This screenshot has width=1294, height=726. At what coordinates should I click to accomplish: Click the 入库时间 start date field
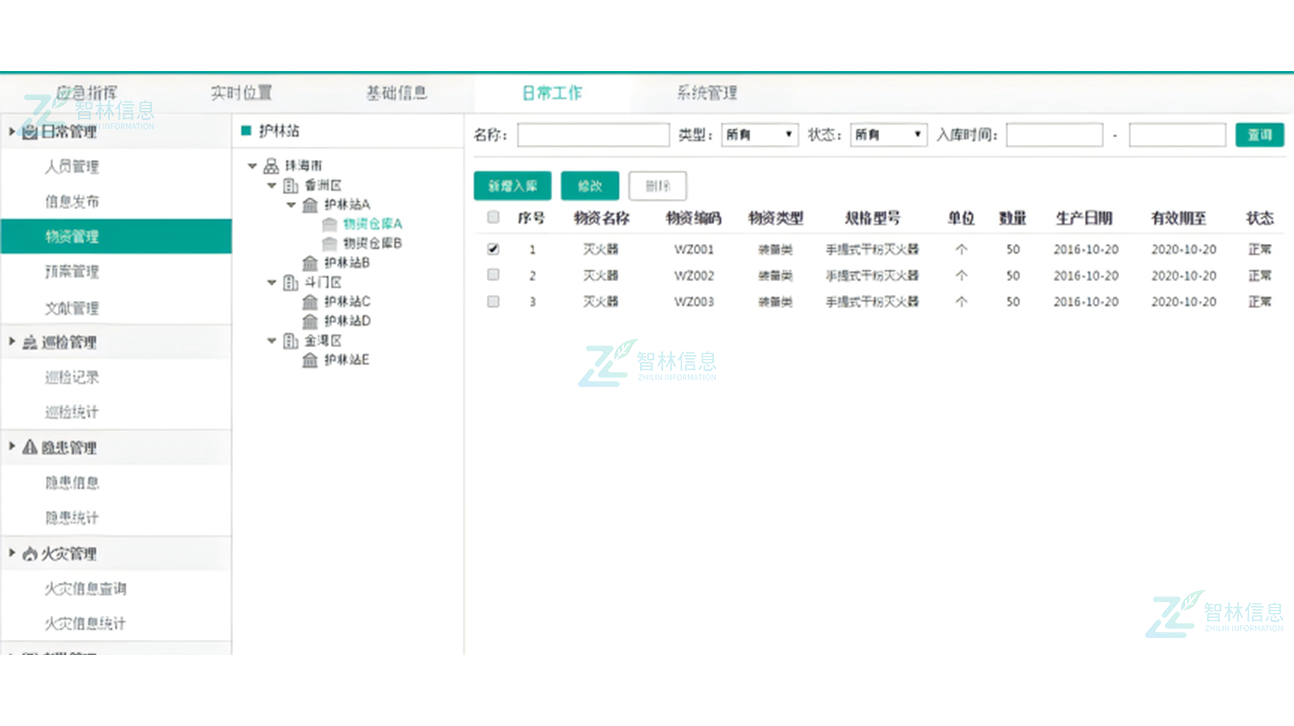click(x=1054, y=135)
